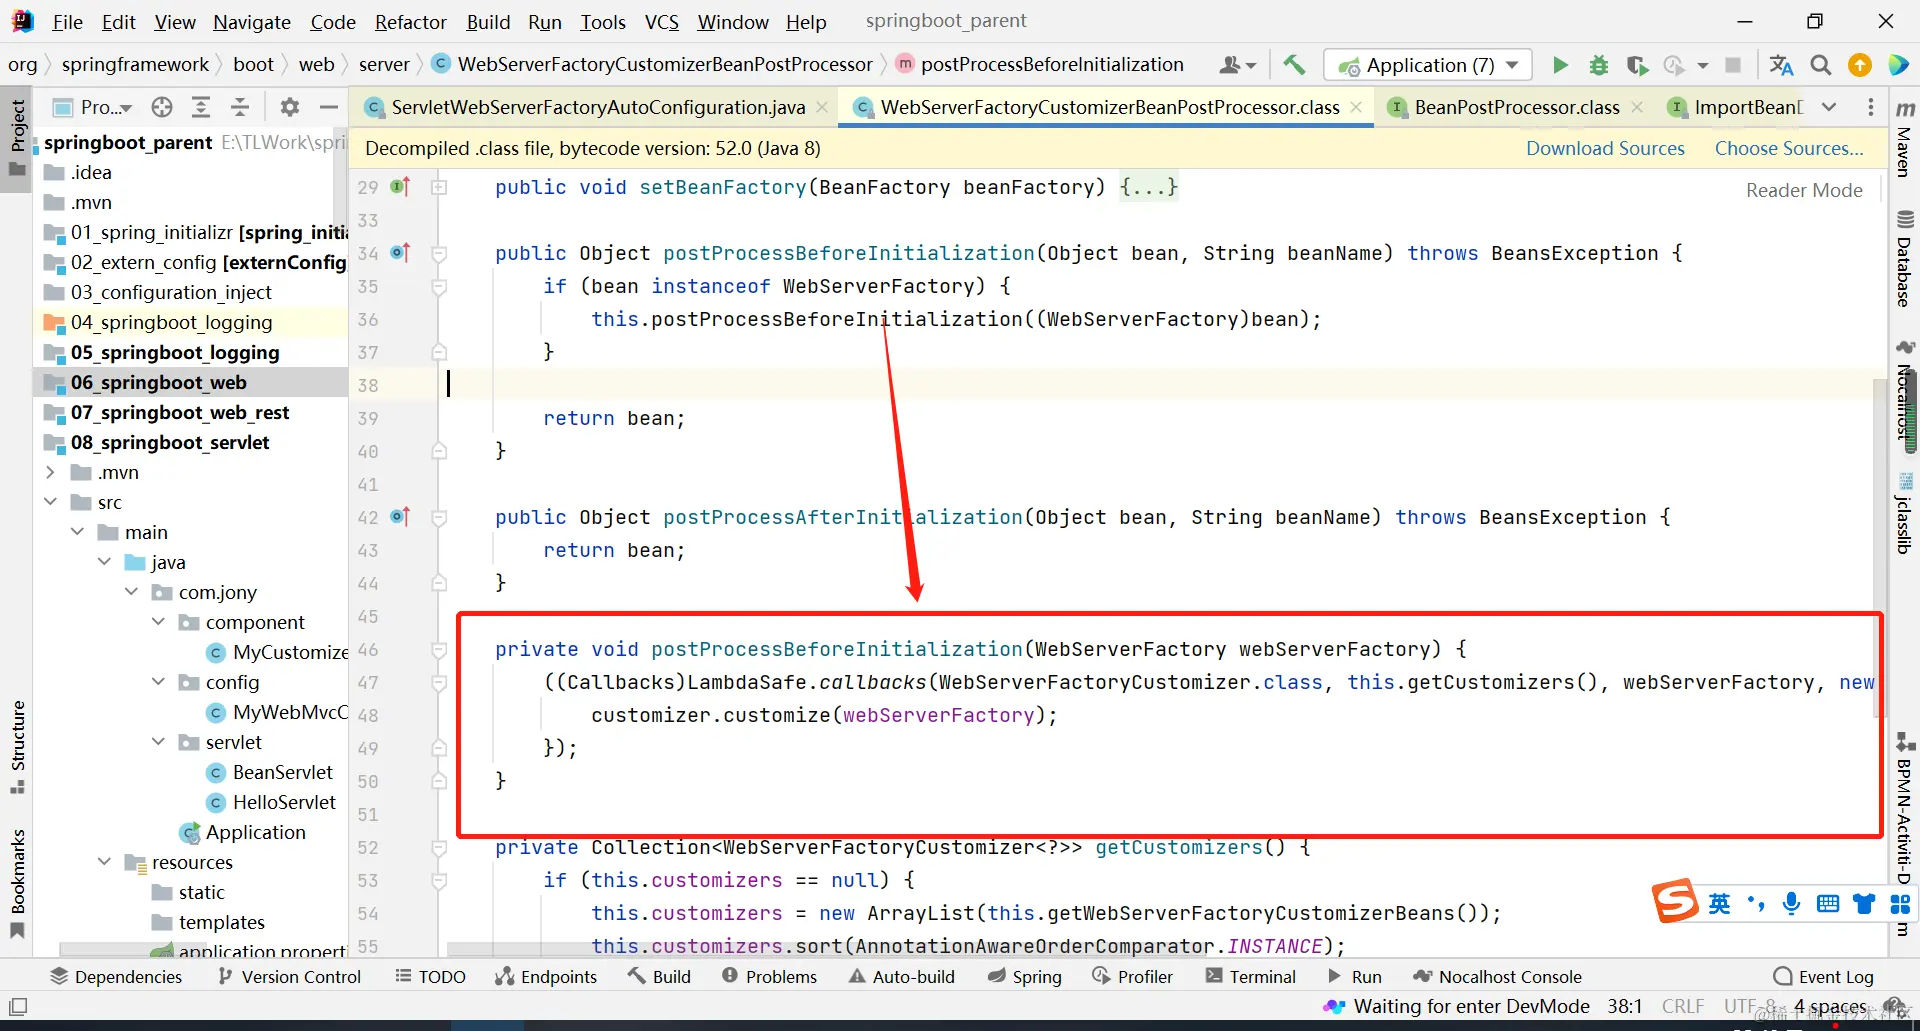Open the Maven tool window
Screen dimensions: 1920x1031
[x=1904, y=138]
